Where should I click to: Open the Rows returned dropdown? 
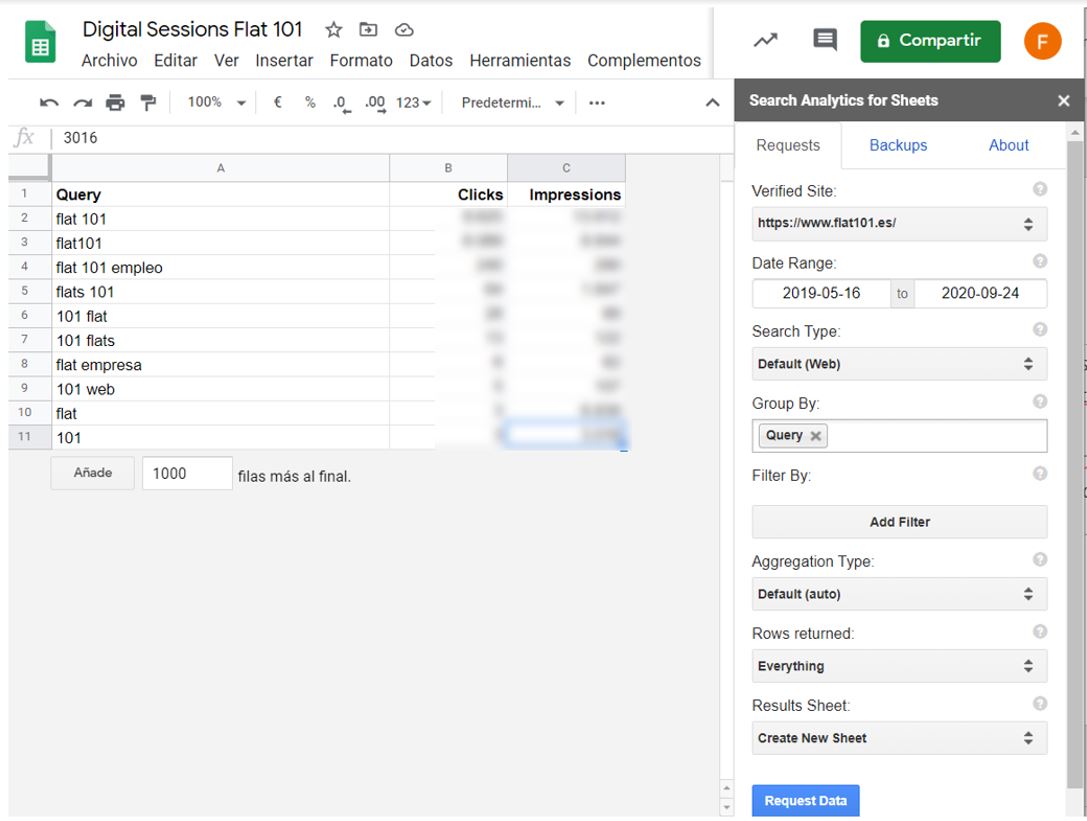tap(899, 666)
